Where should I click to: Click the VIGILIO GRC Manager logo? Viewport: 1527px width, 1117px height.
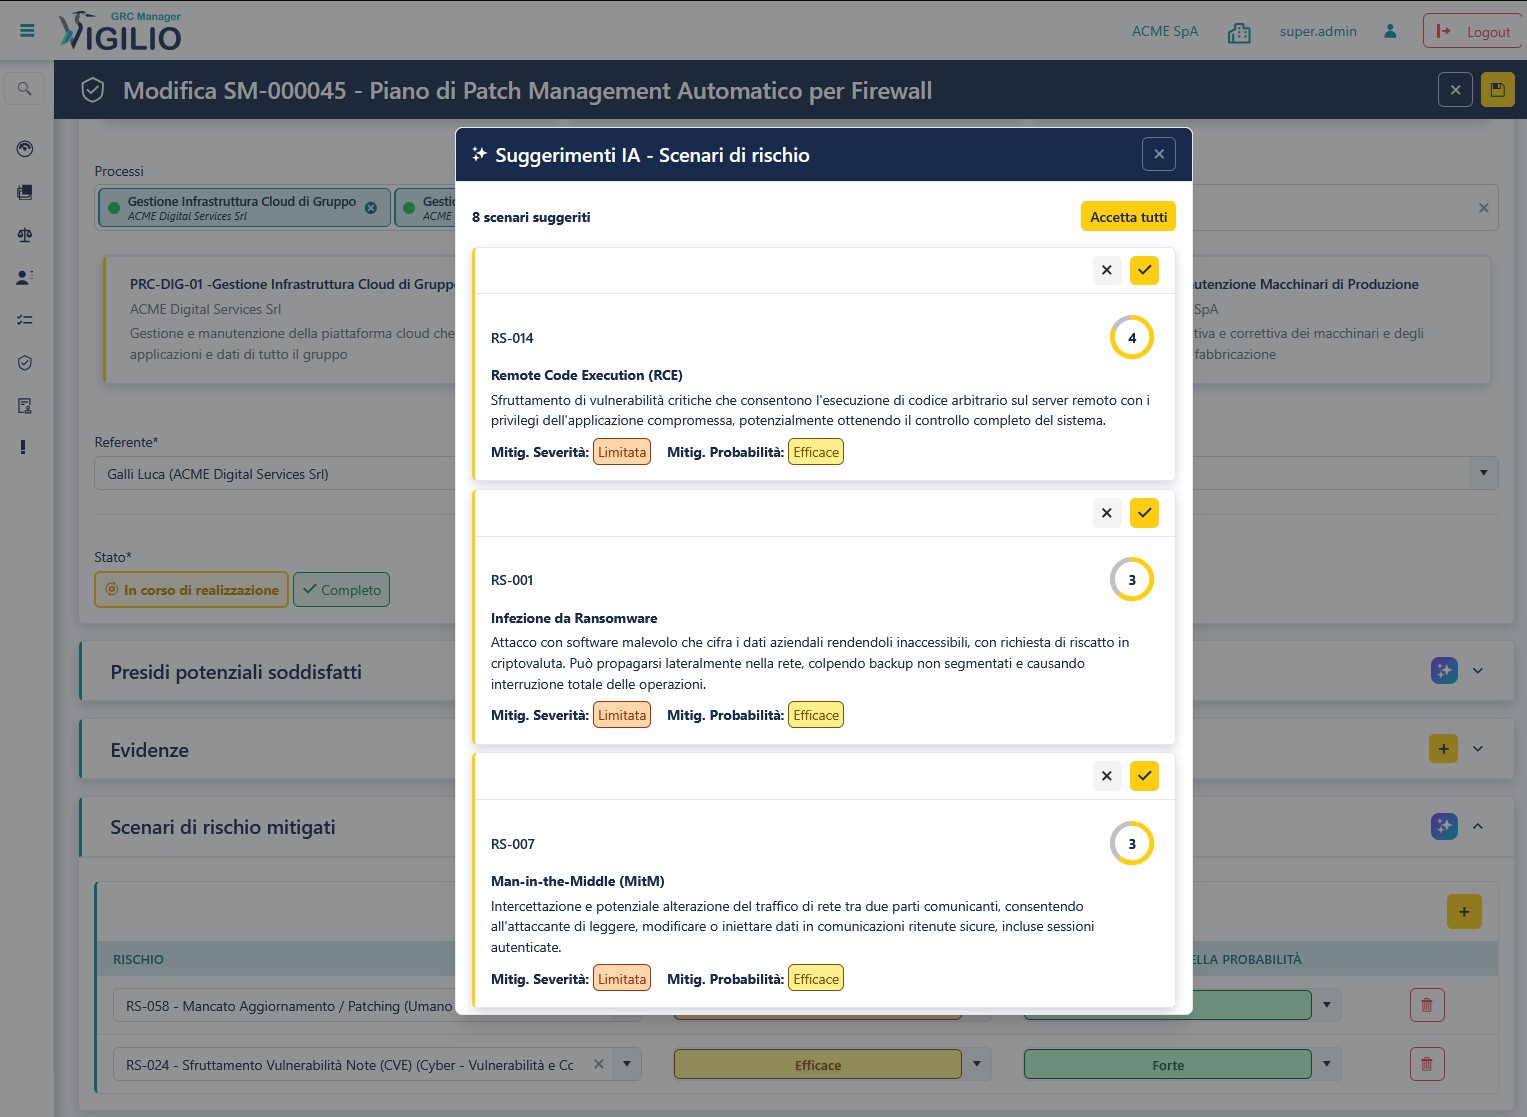click(120, 31)
